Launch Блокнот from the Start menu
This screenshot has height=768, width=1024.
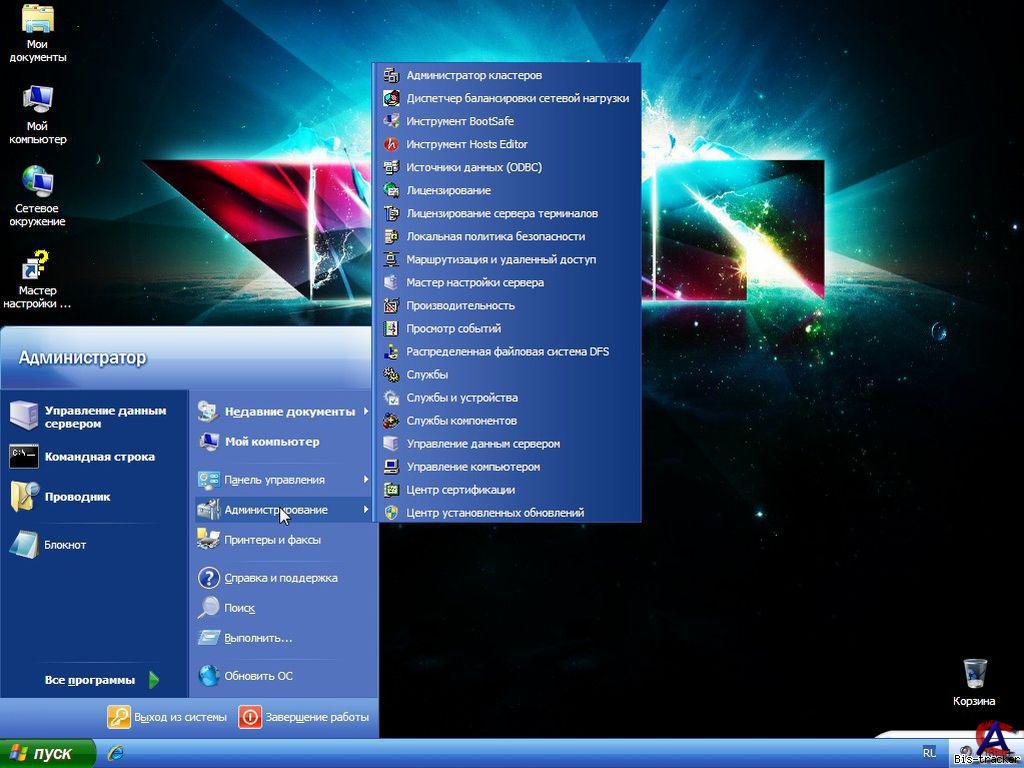coord(65,545)
